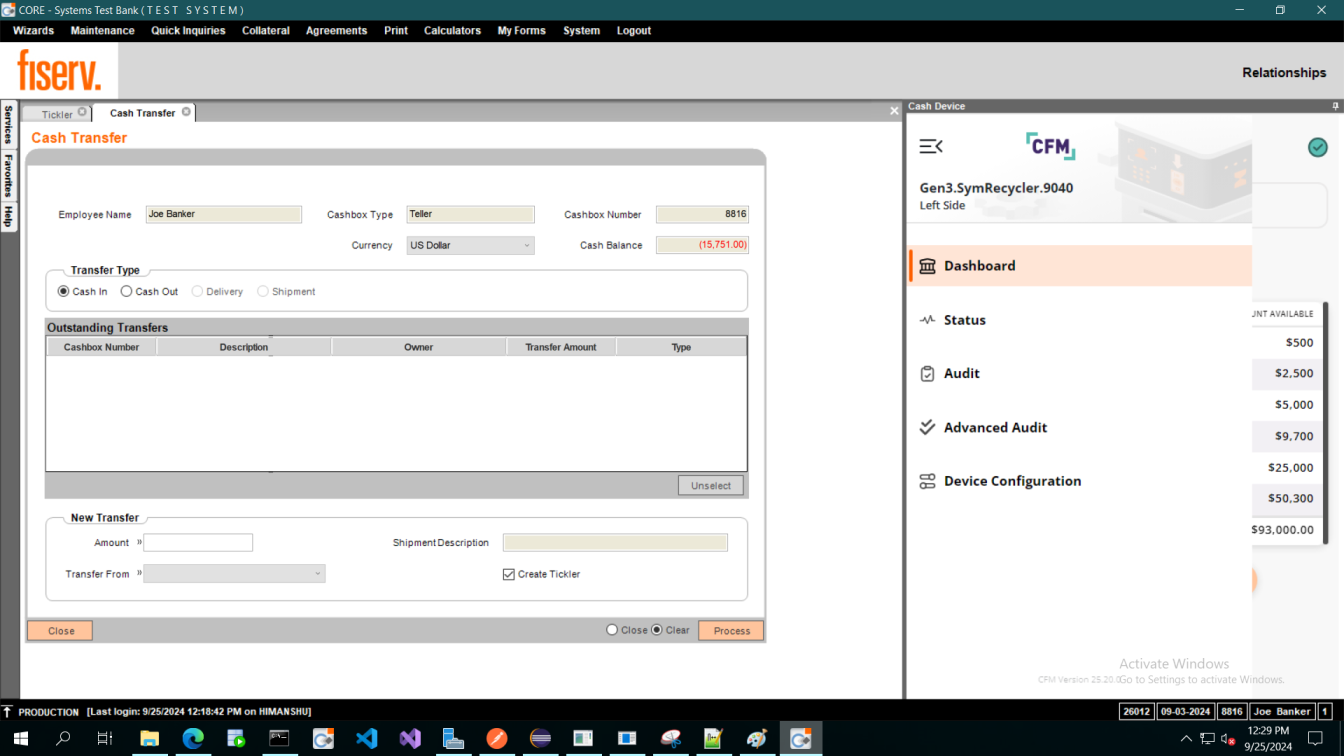Open the Audit clipboard icon
Viewport: 1344px width, 756px height.
(927, 374)
